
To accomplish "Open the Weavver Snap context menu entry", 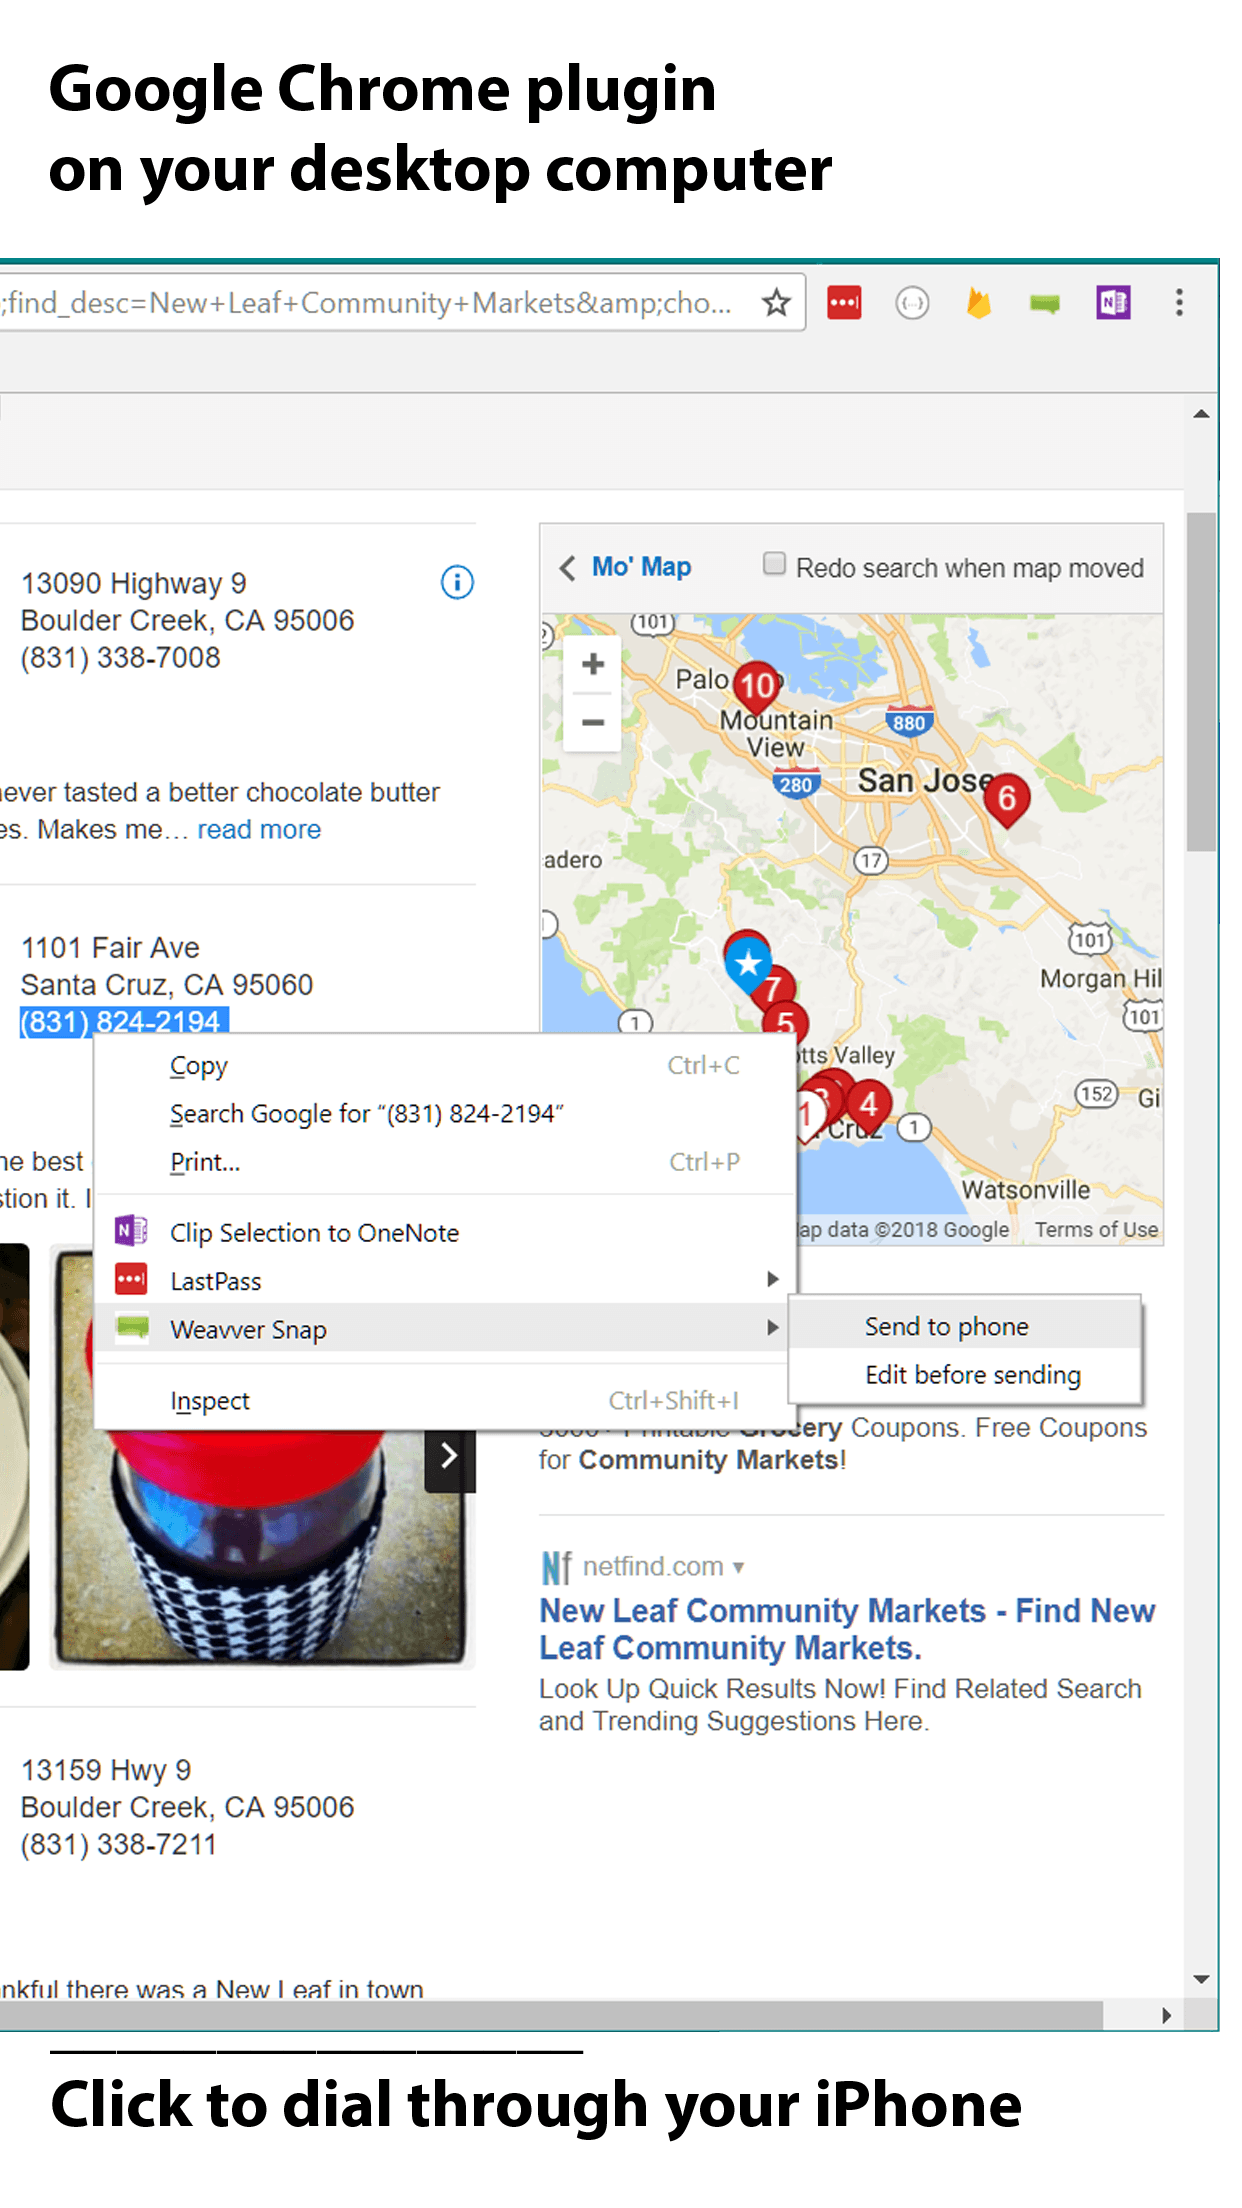I will click(444, 1329).
